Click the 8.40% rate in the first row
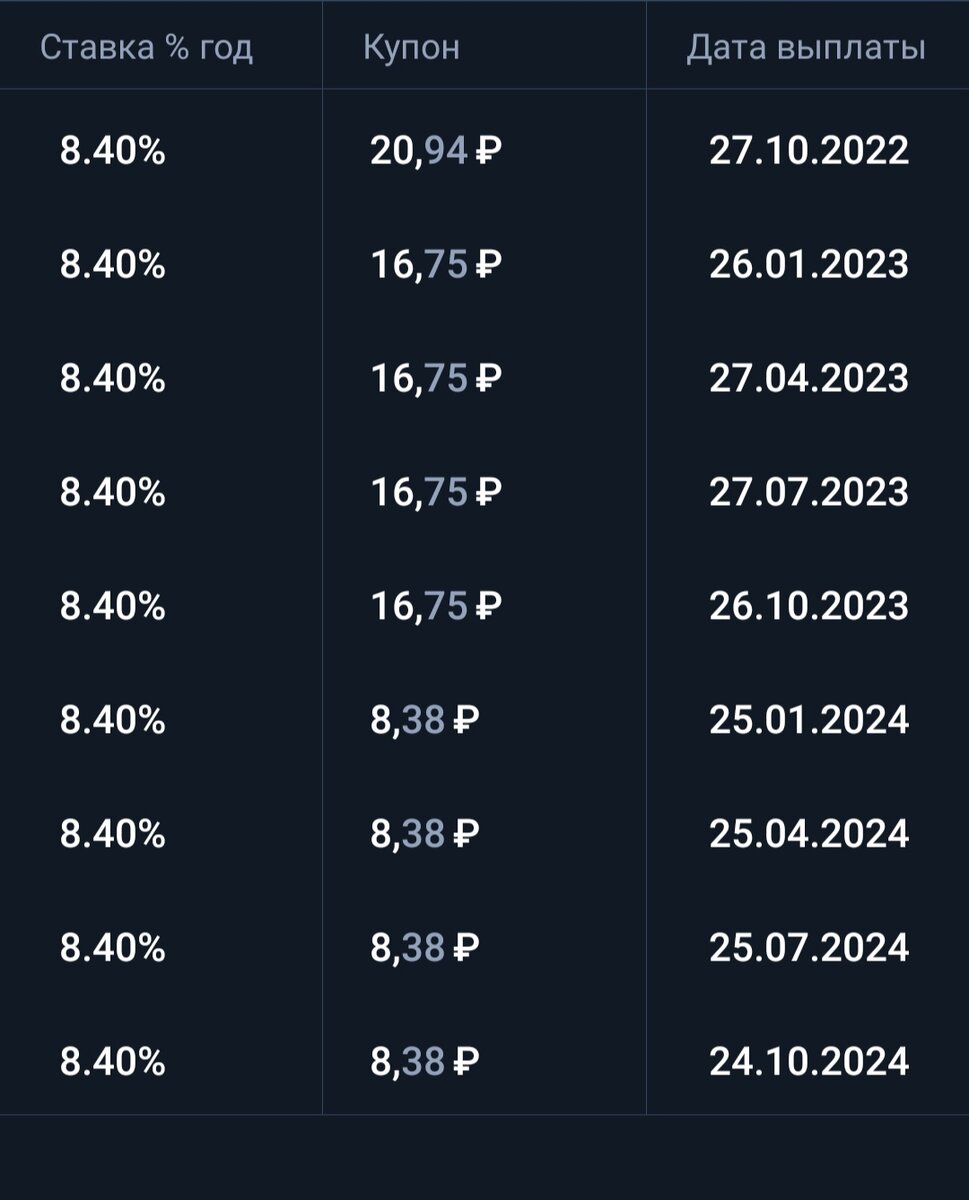The image size is (969, 1200). 113,151
